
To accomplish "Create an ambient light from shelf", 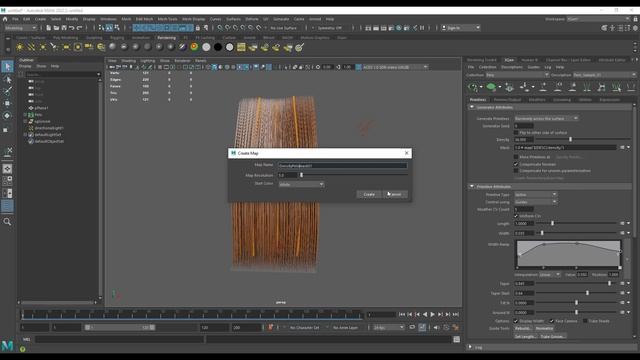I will [20, 47].
